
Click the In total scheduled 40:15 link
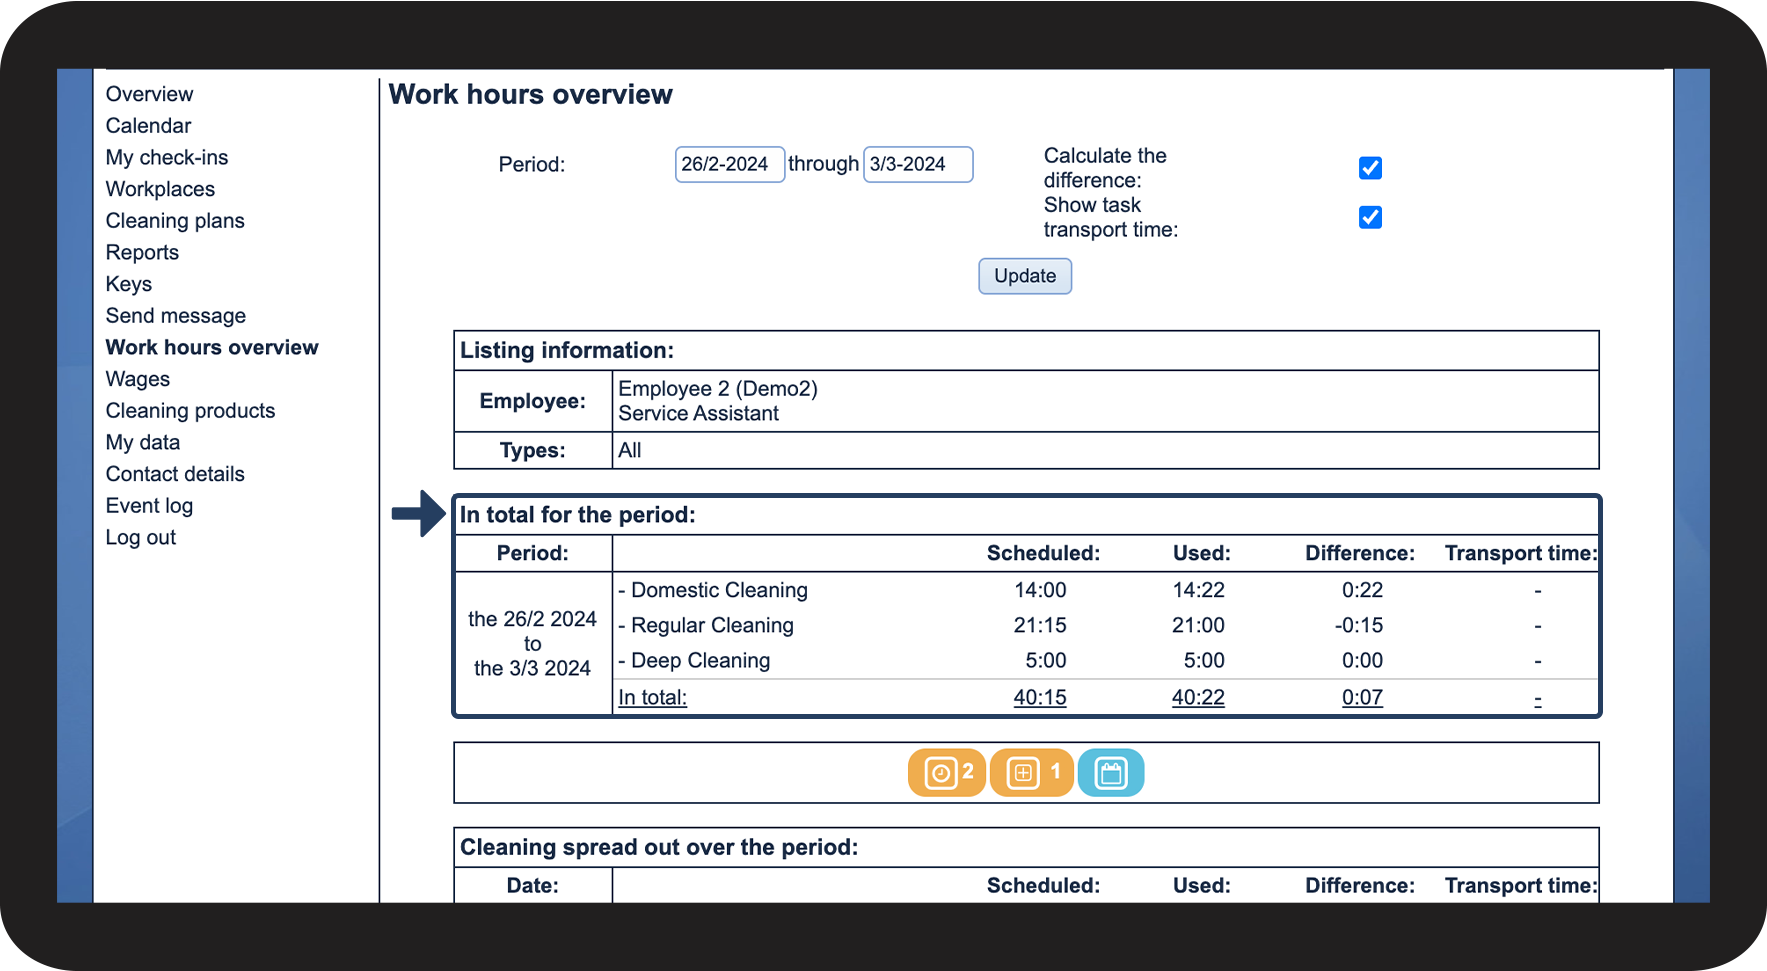[1040, 697]
